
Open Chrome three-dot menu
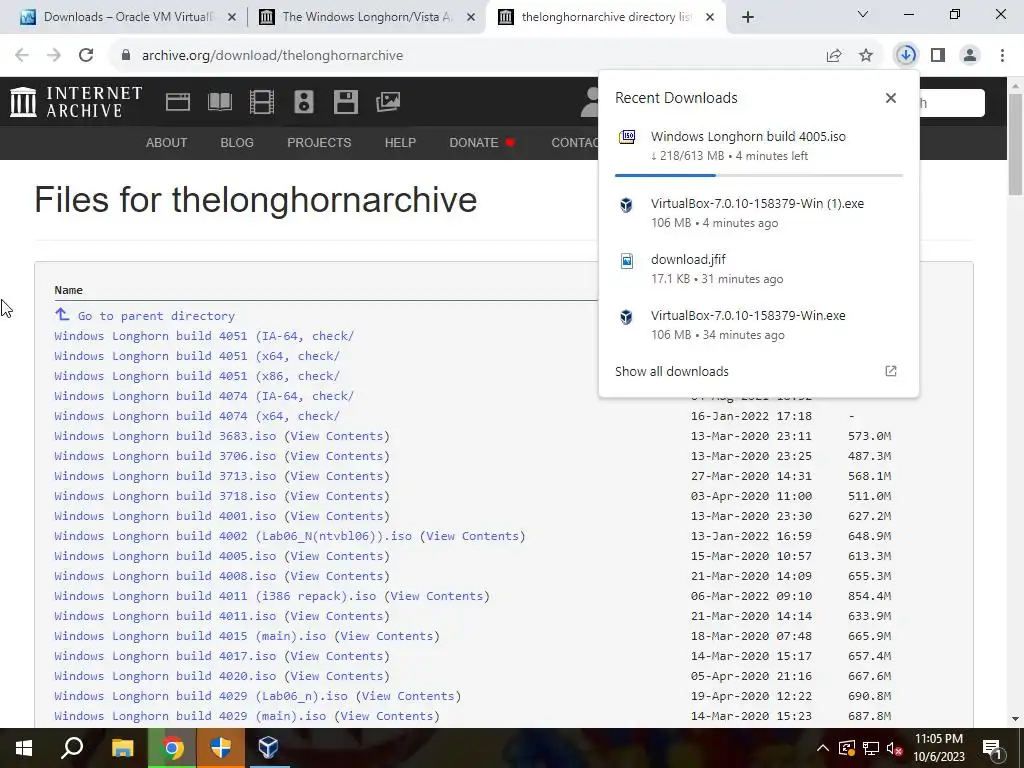click(1002, 56)
